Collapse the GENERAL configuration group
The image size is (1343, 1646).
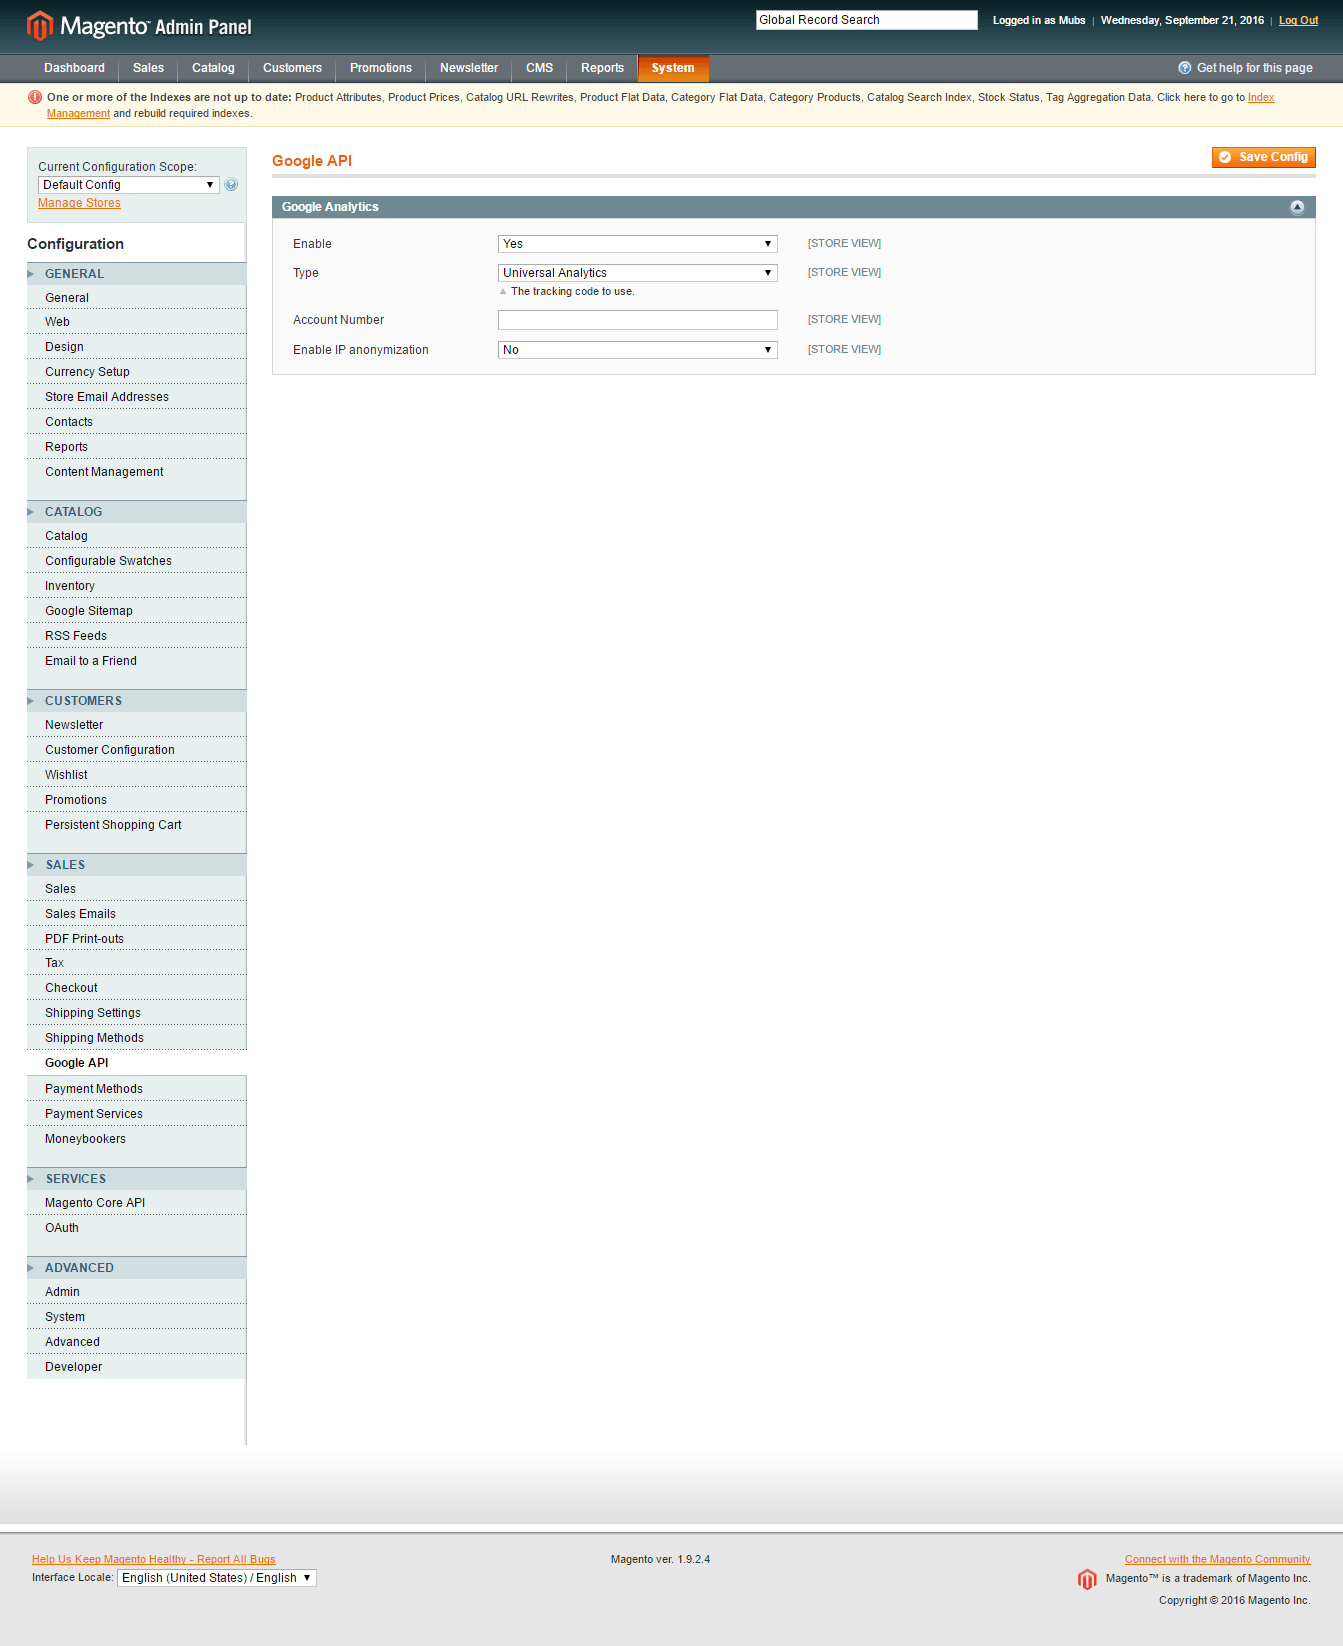[136, 274]
